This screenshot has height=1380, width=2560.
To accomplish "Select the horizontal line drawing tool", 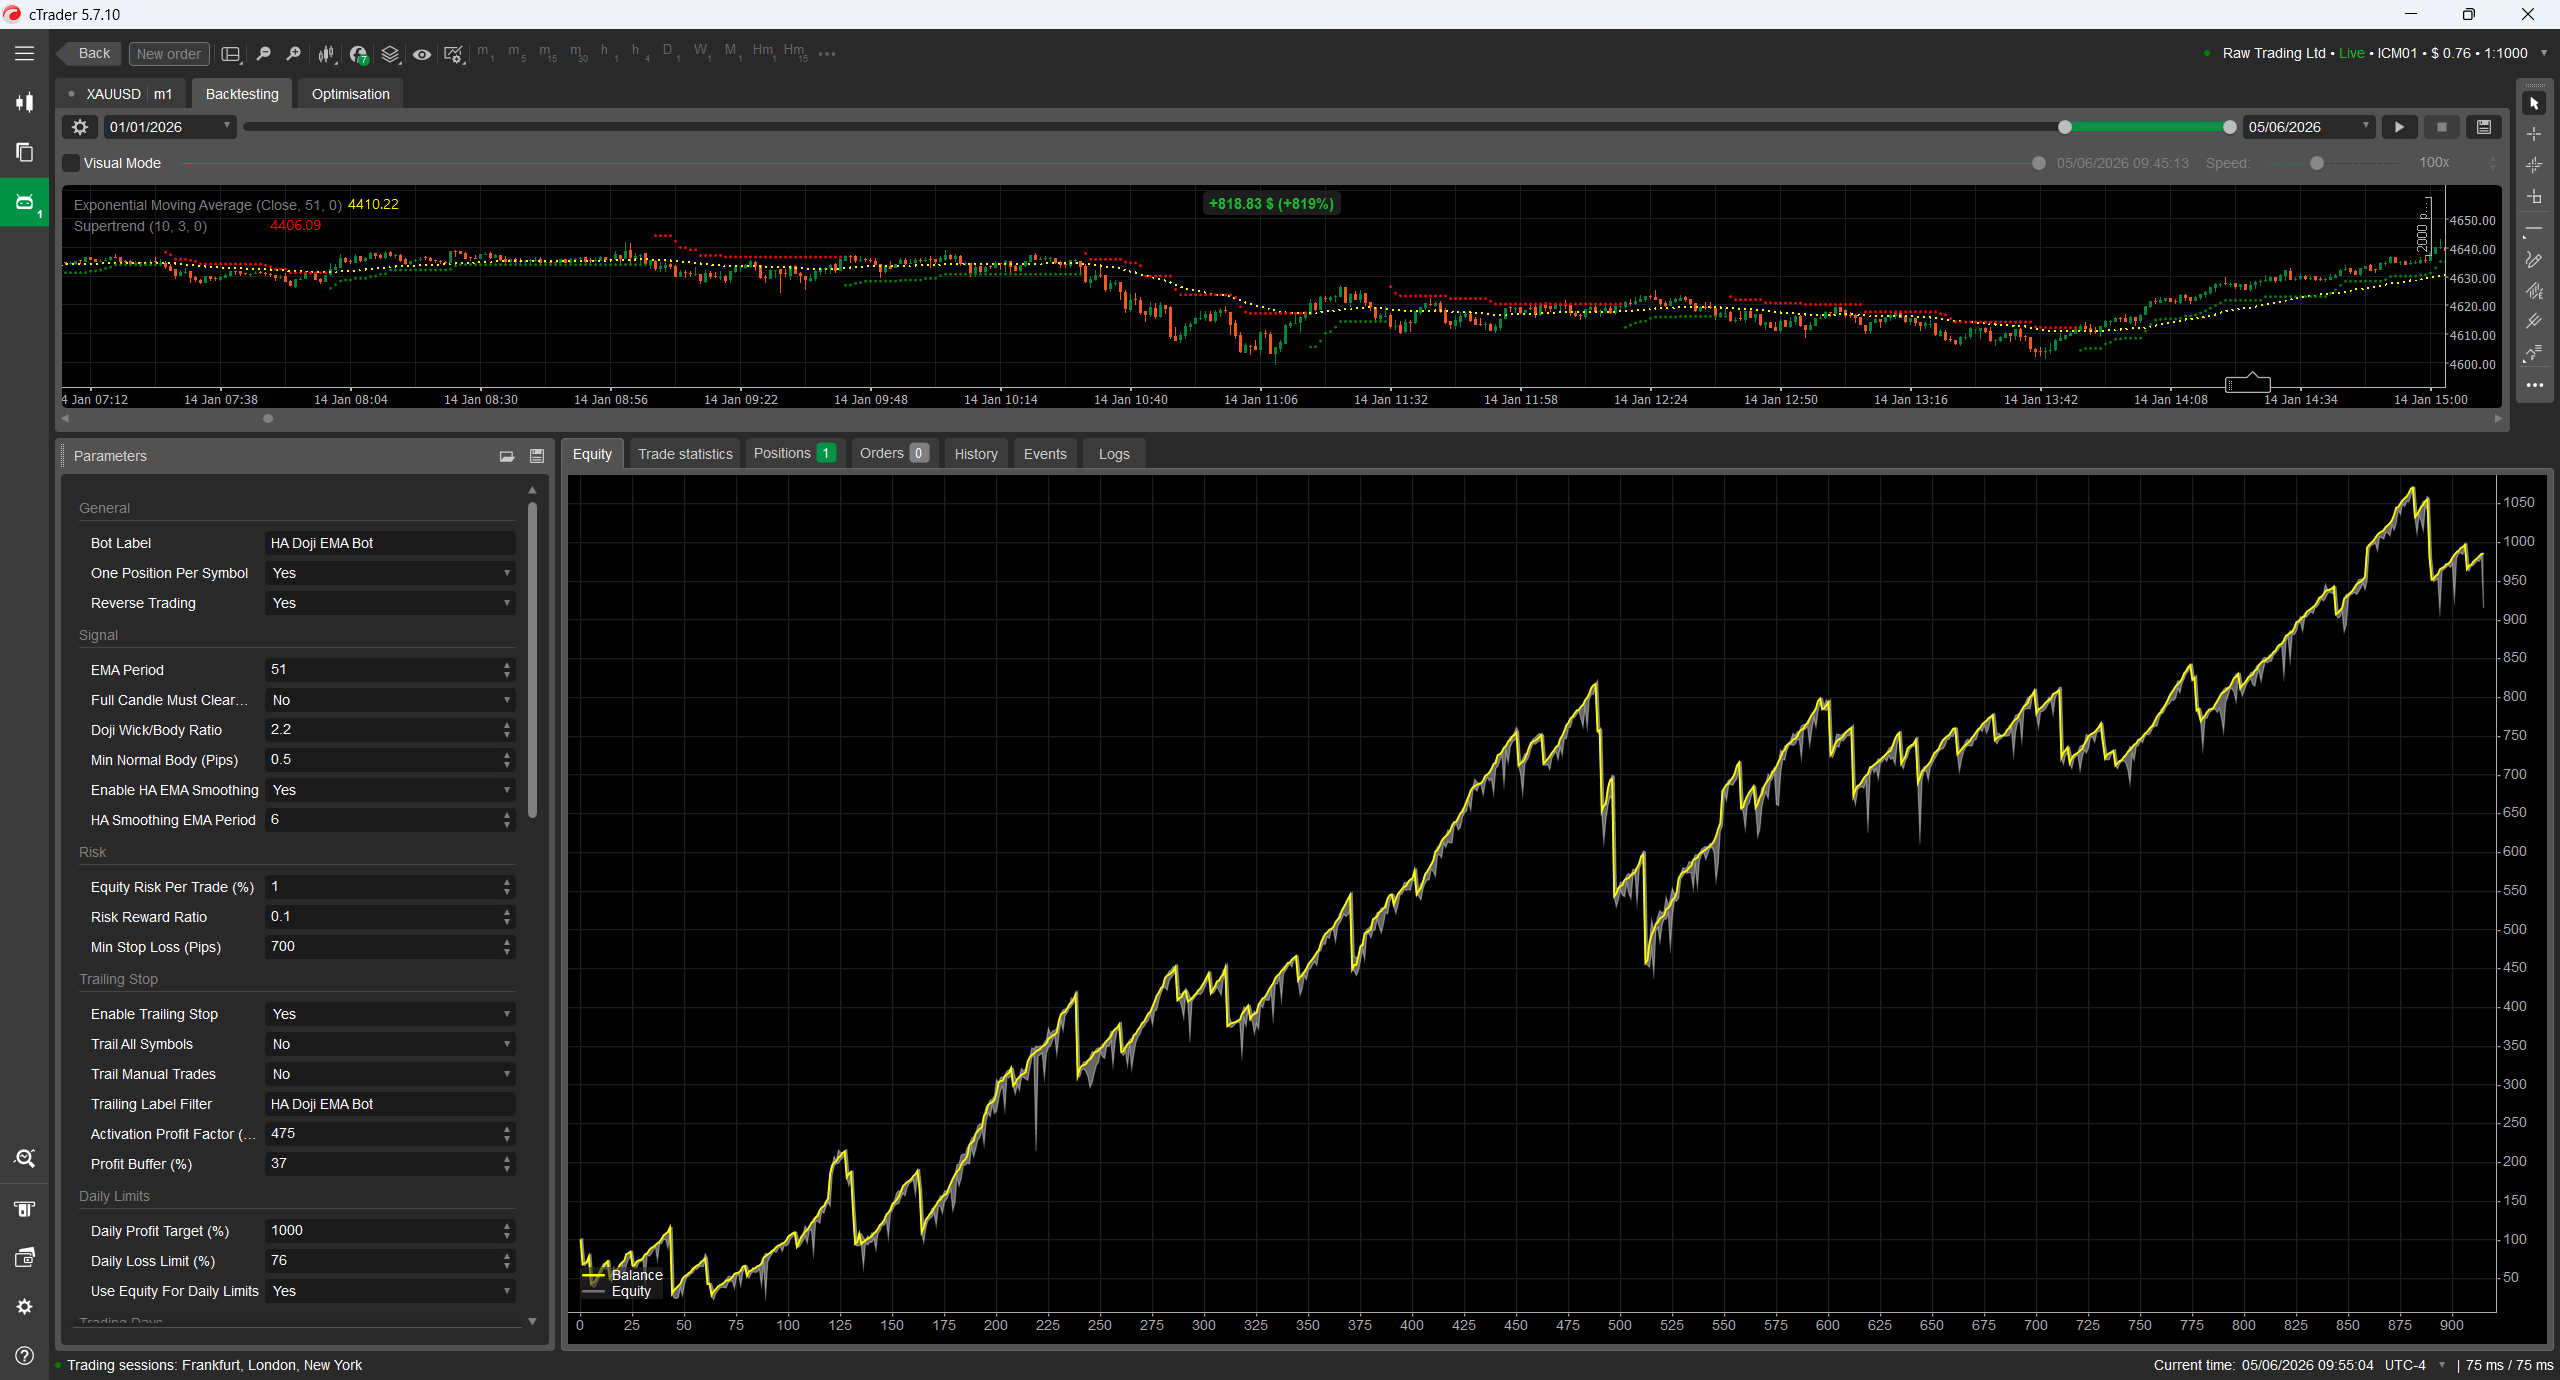I will [x=2534, y=229].
